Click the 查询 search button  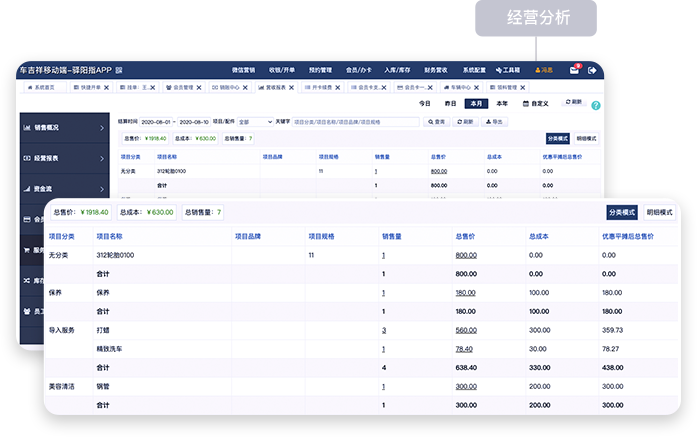436,121
